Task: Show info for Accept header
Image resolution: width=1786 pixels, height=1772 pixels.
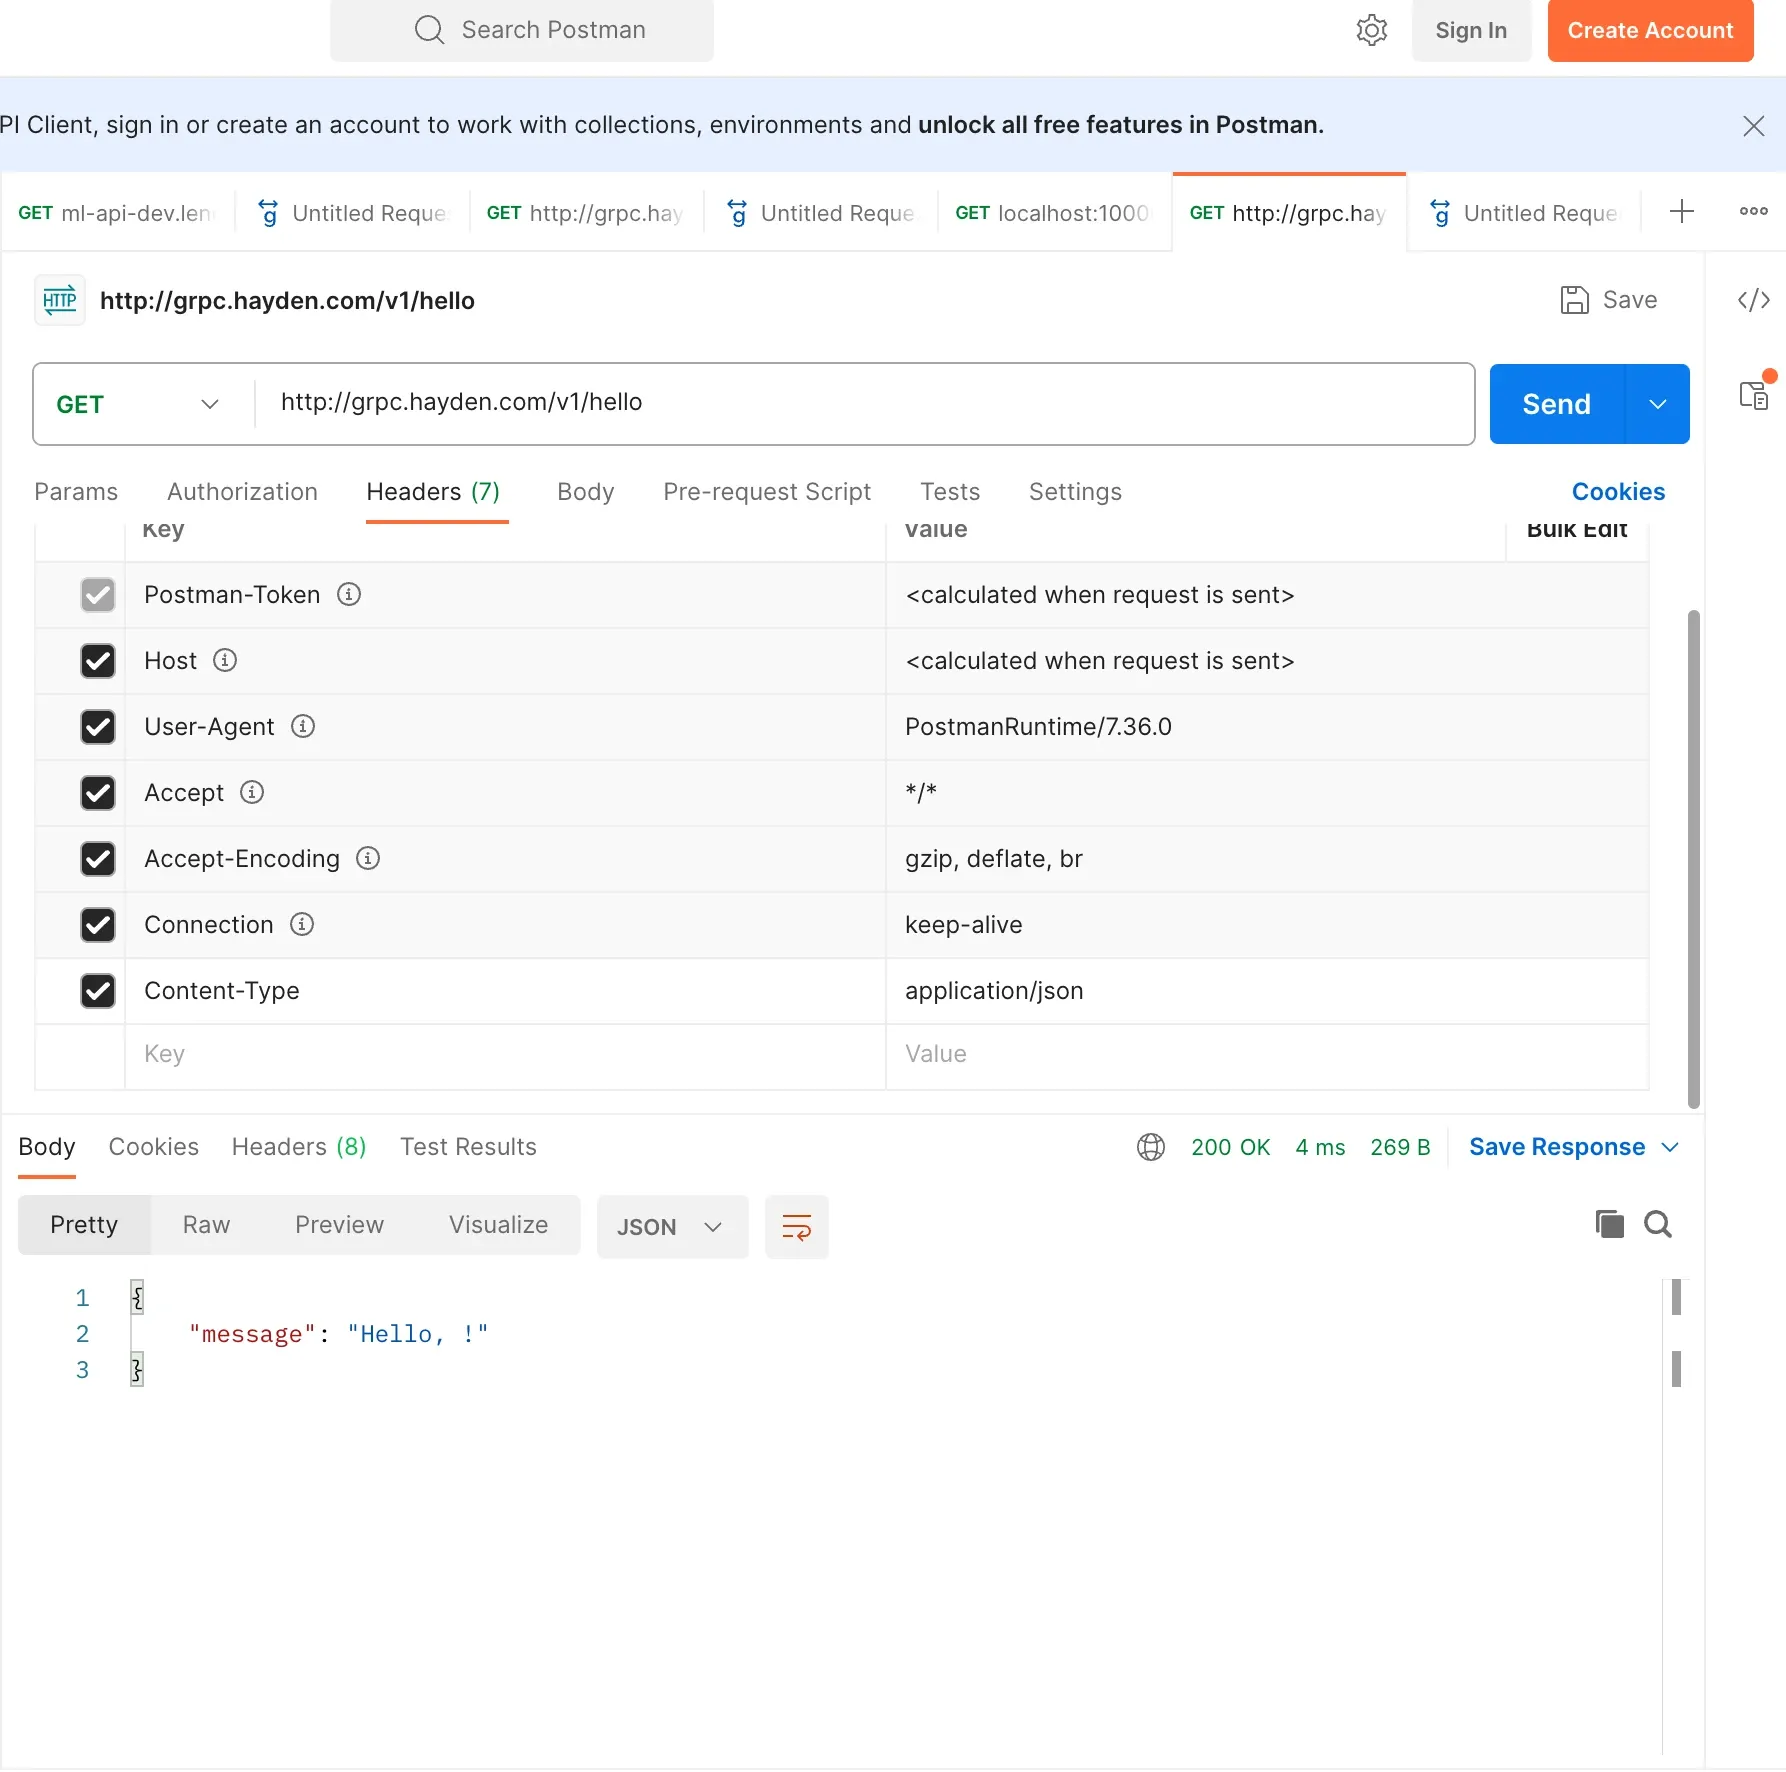Action: click(252, 793)
